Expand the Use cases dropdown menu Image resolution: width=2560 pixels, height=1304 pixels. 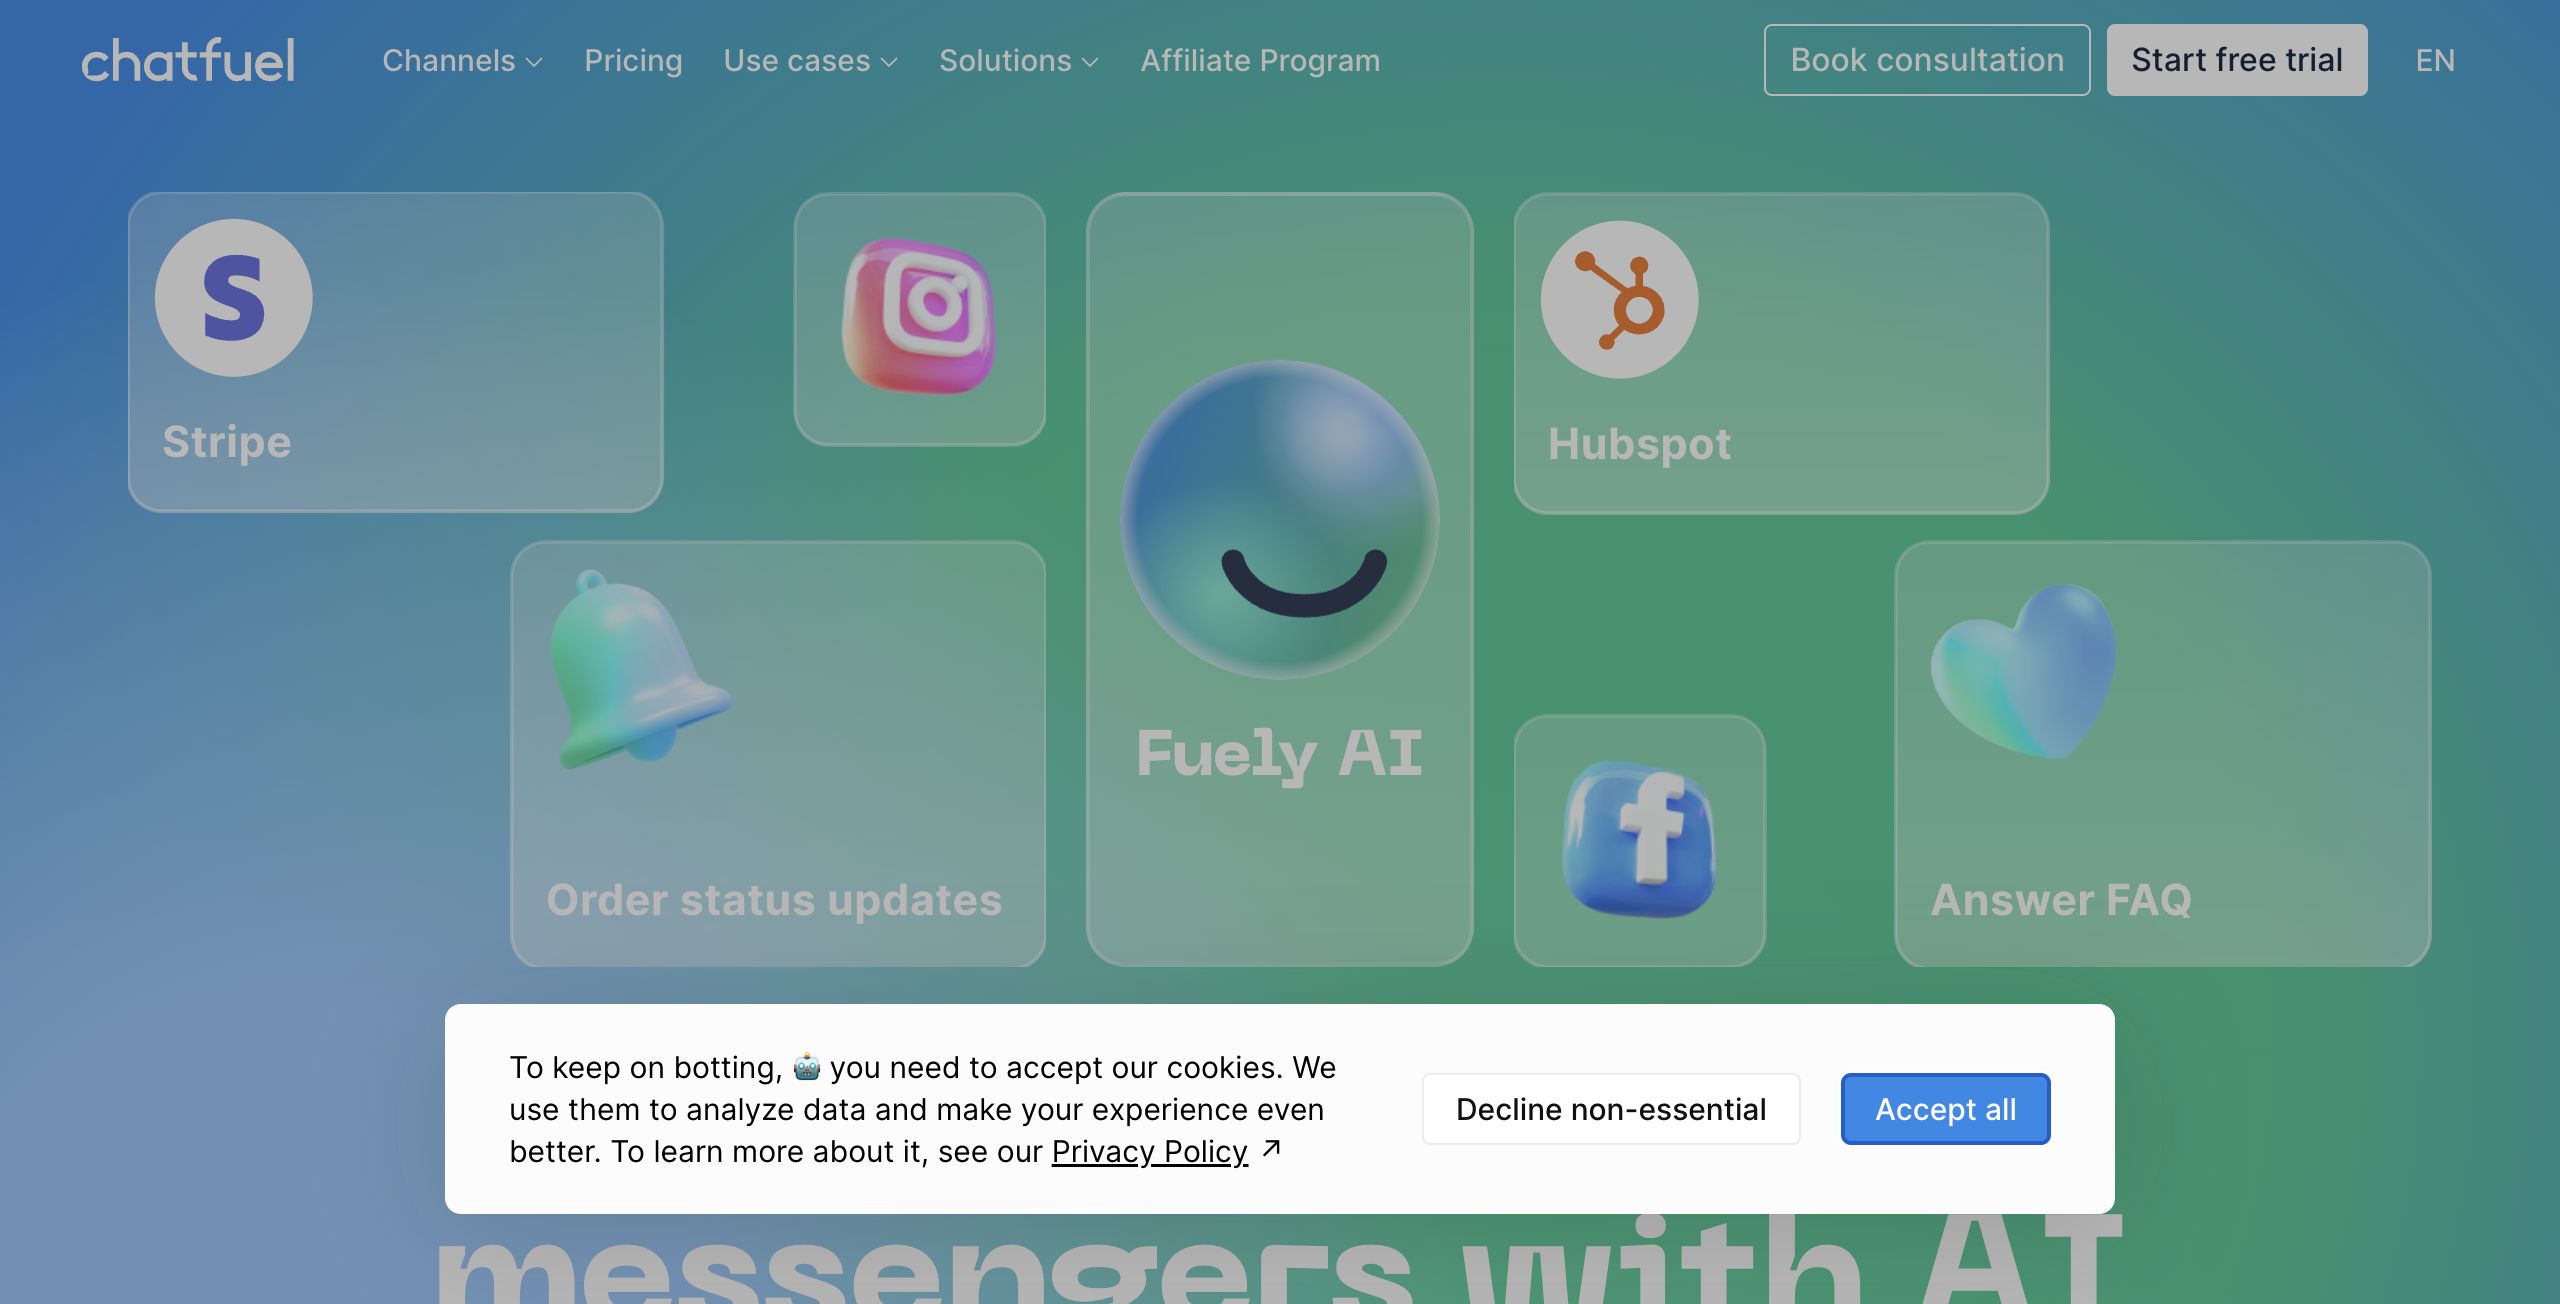(x=810, y=60)
